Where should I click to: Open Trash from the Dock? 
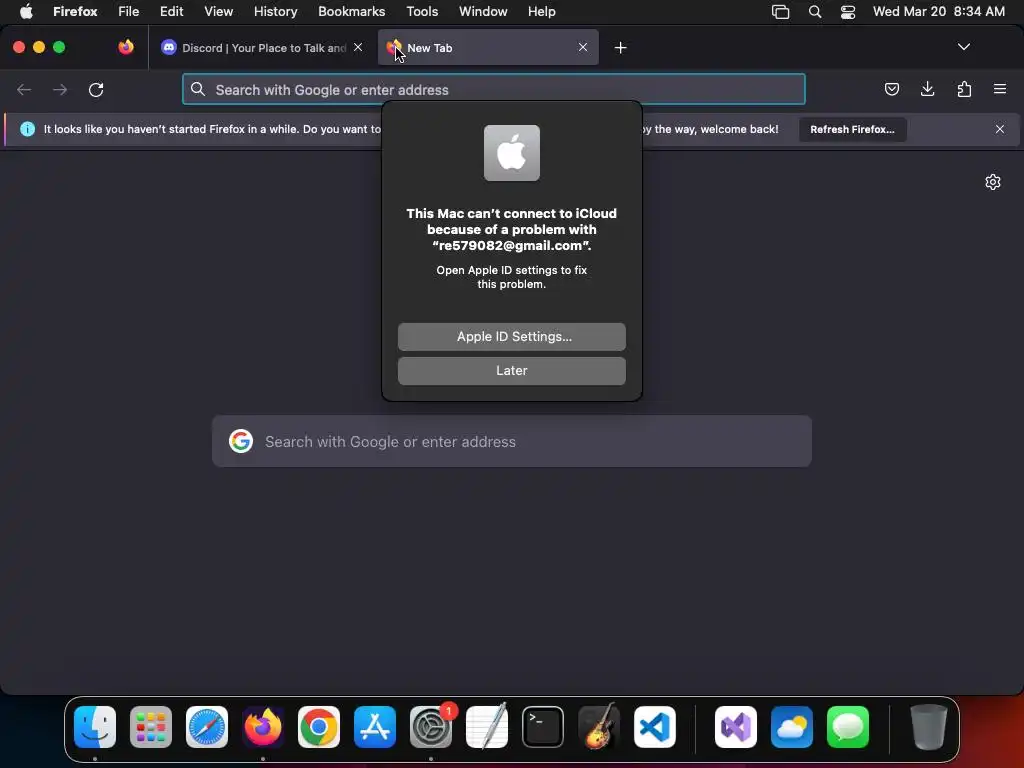[928, 726]
